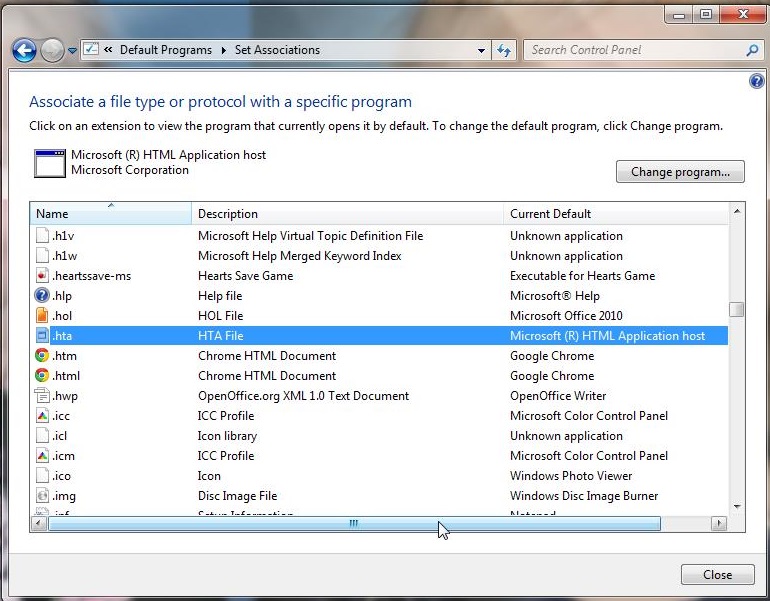Click OpenOffice.org XML 1.0 Text Document
The height and width of the screenshot is (601, 770).
303,396
